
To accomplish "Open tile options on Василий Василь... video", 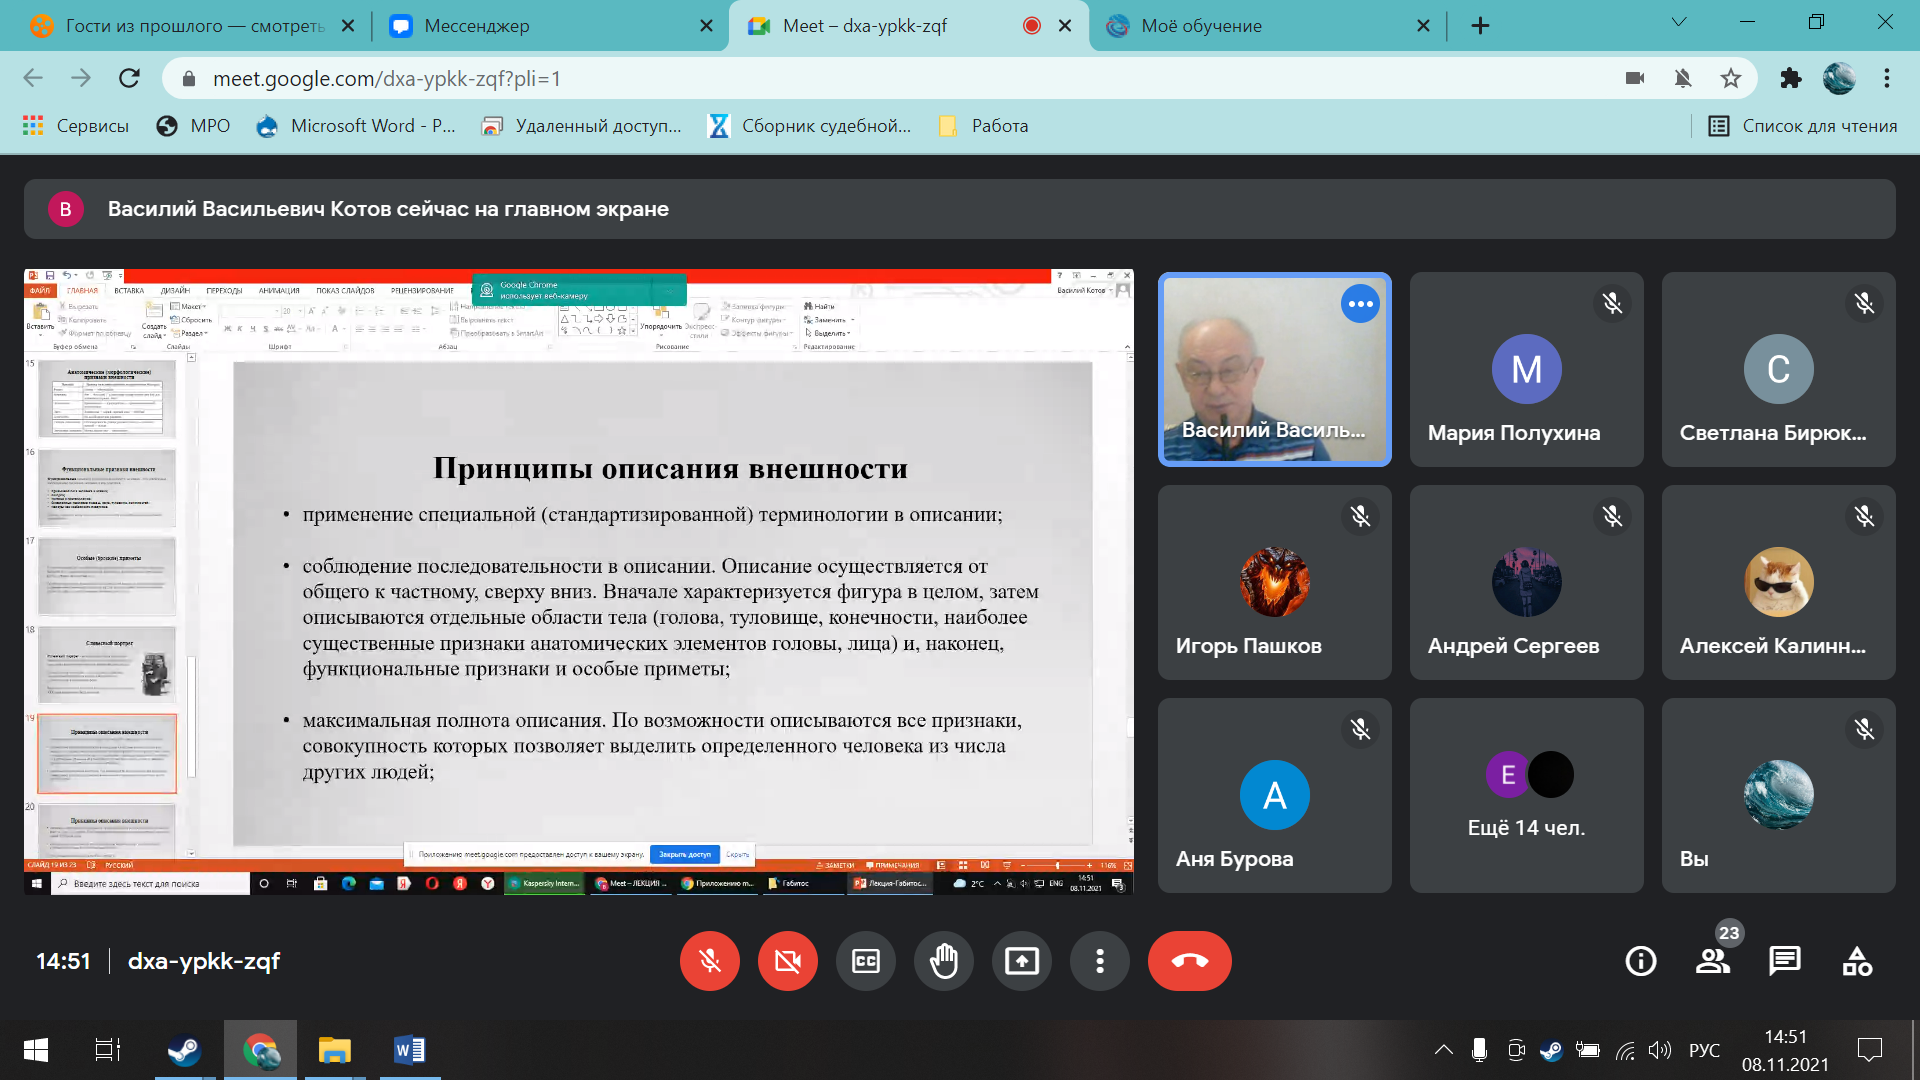I will pyautogui.click(x=1360, y=304).
